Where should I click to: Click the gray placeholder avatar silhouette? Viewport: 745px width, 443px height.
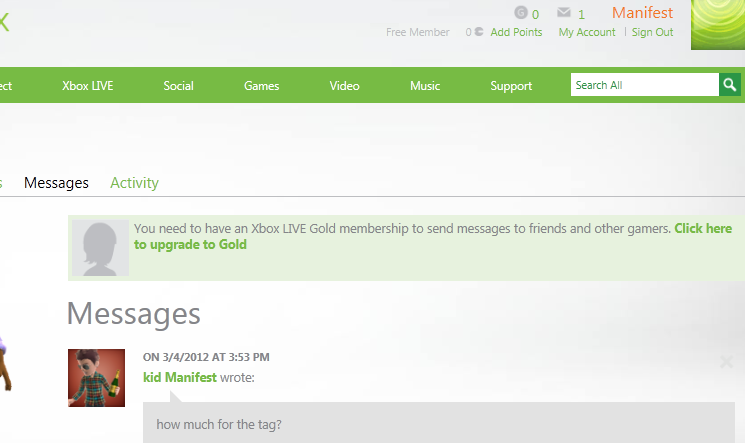tap(100, 248)
